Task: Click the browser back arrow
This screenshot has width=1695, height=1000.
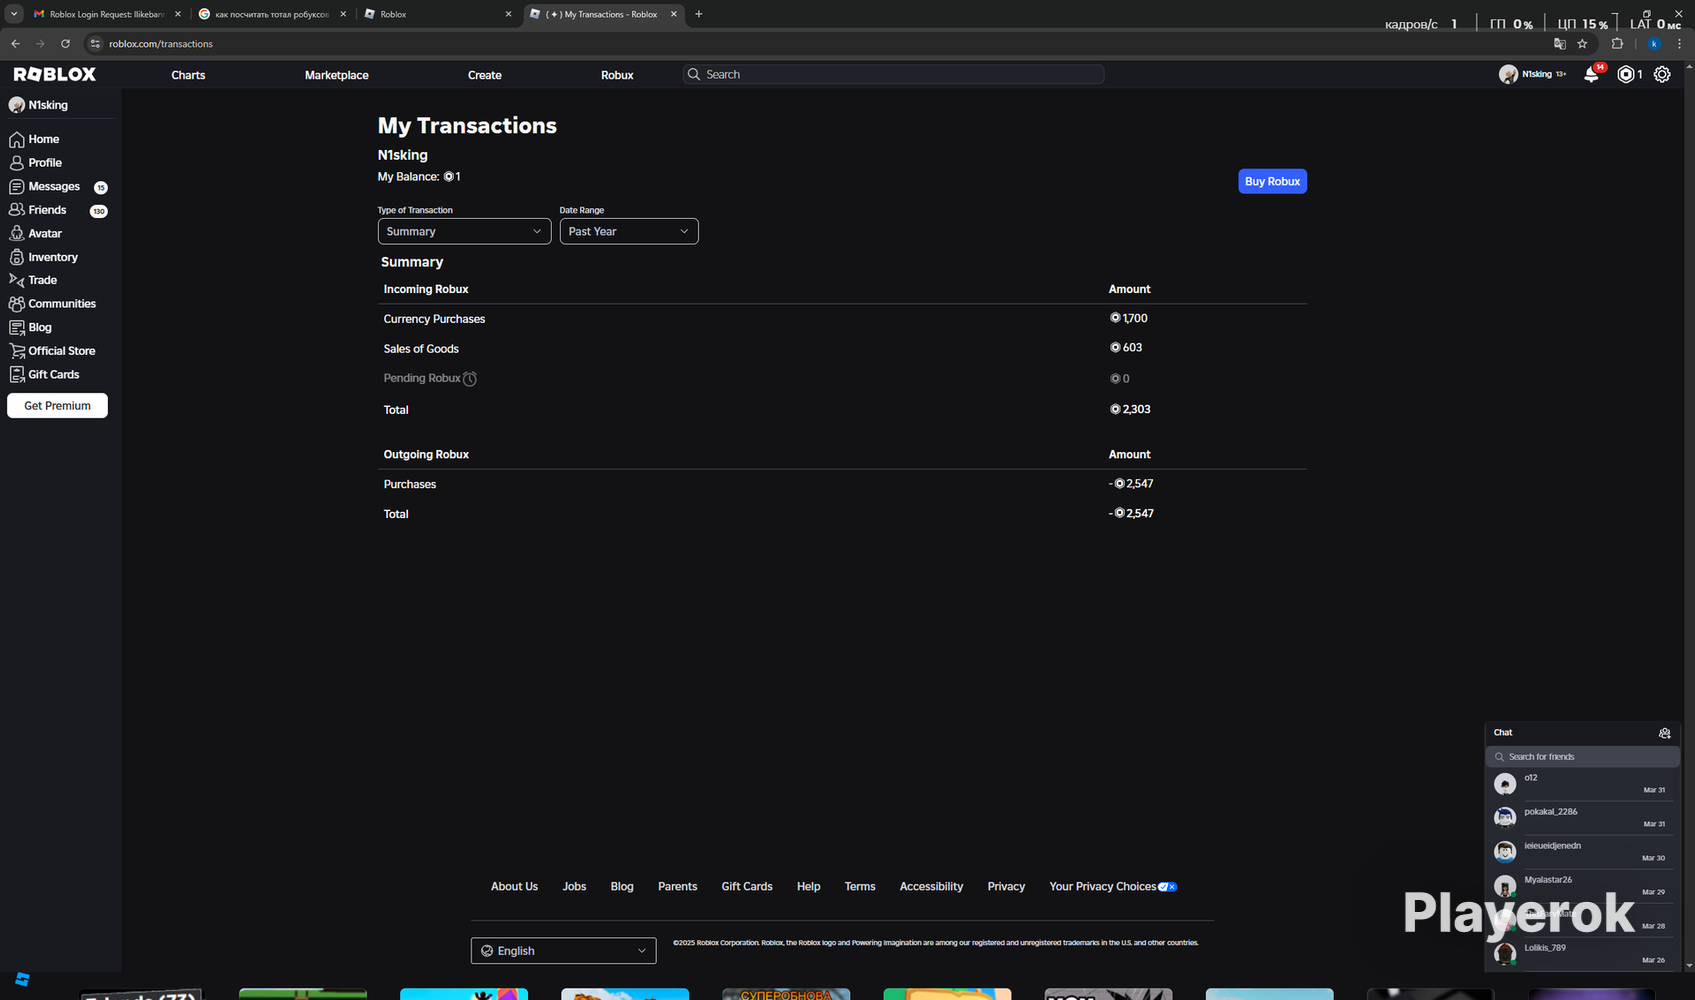Action: coord(15,44)
